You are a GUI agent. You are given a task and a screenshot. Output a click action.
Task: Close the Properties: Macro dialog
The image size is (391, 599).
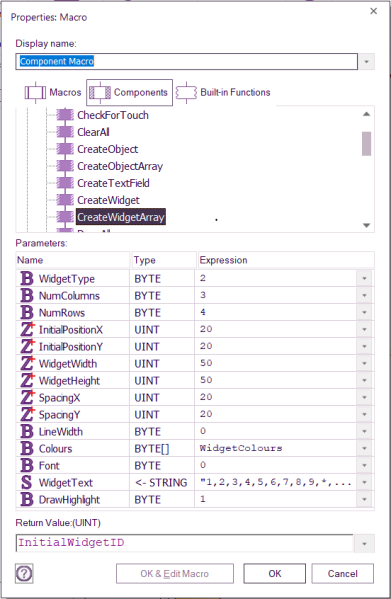click(x=373, y=11)
